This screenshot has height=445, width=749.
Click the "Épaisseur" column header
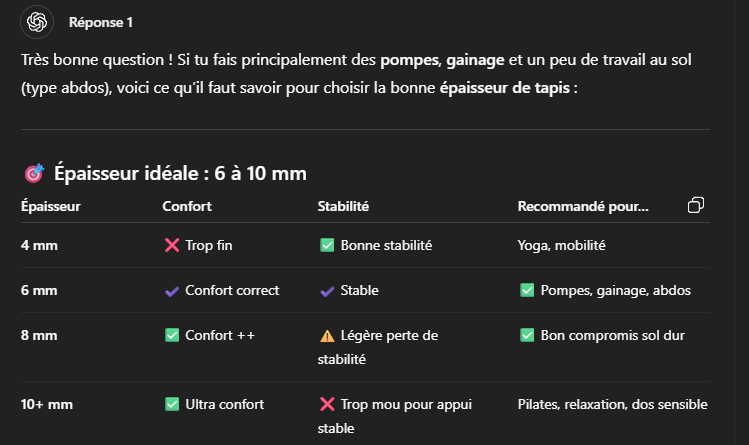coord(50,207)
